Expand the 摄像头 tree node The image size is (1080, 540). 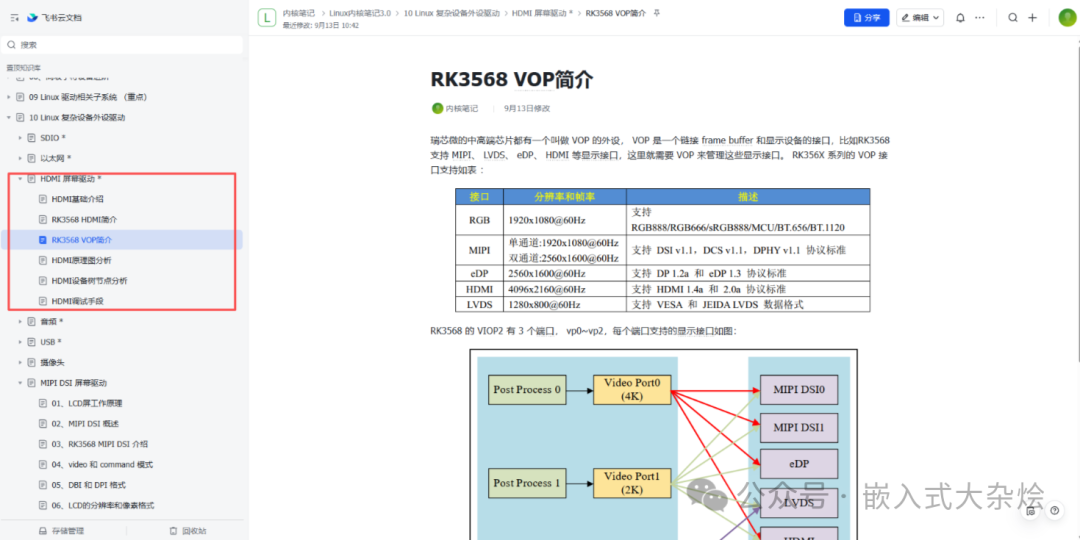(20, 362)
